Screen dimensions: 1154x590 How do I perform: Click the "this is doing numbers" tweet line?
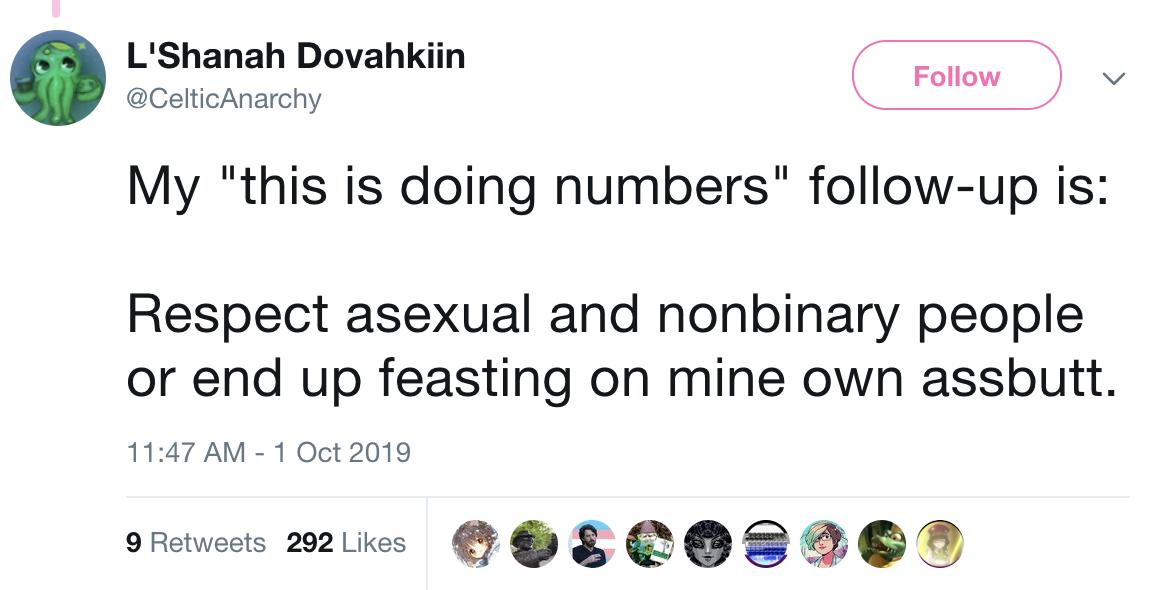tap(617, 187)
